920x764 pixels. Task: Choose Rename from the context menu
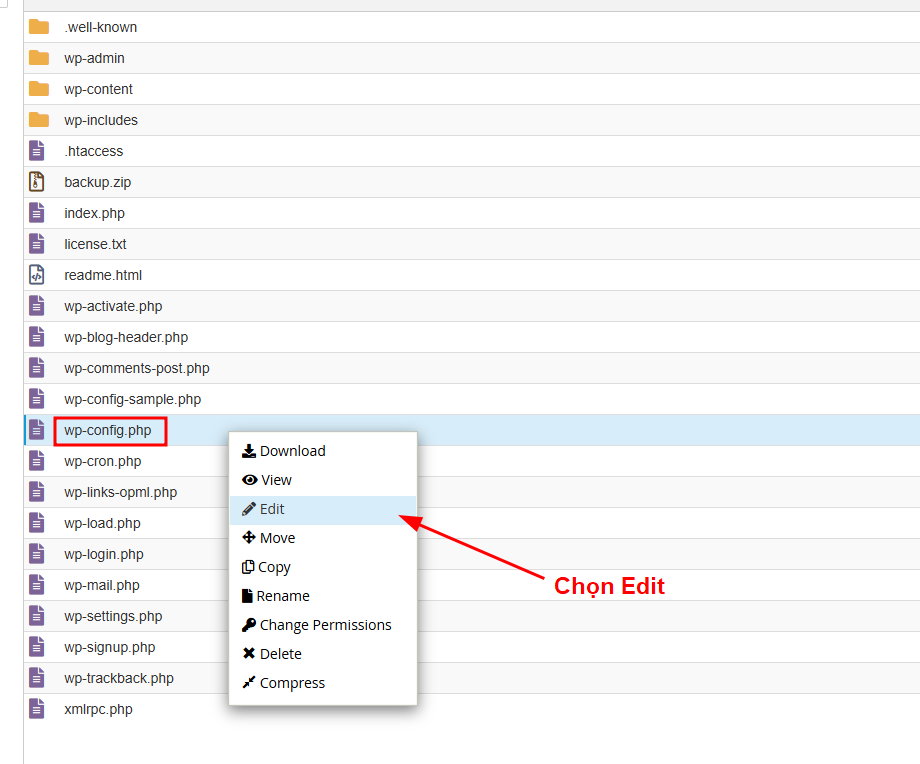point(323,596)
